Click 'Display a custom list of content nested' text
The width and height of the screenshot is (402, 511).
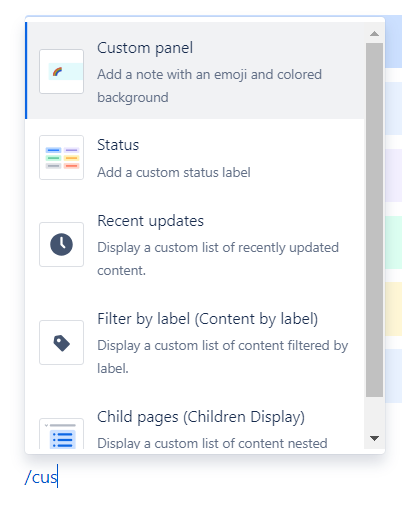click(x=212, y=443)
